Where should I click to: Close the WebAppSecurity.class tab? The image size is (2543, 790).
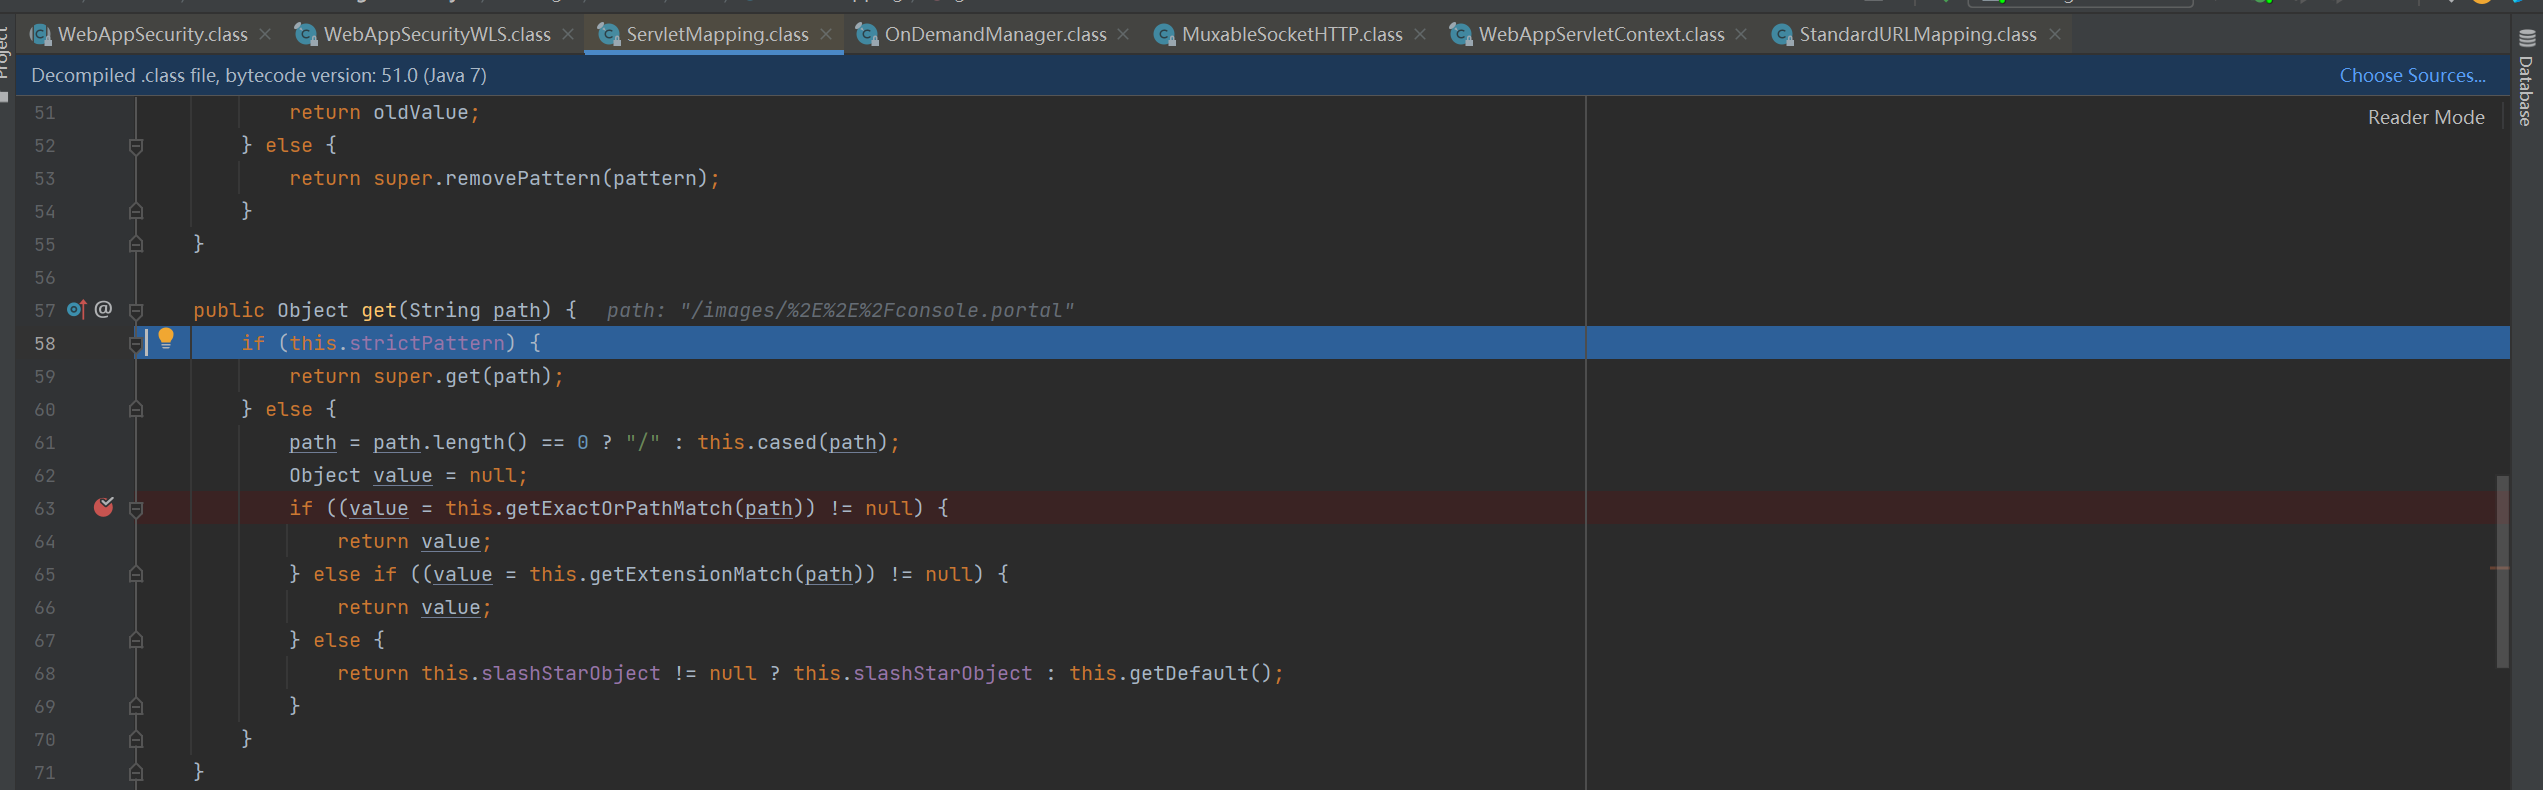(x=265, y=34)
